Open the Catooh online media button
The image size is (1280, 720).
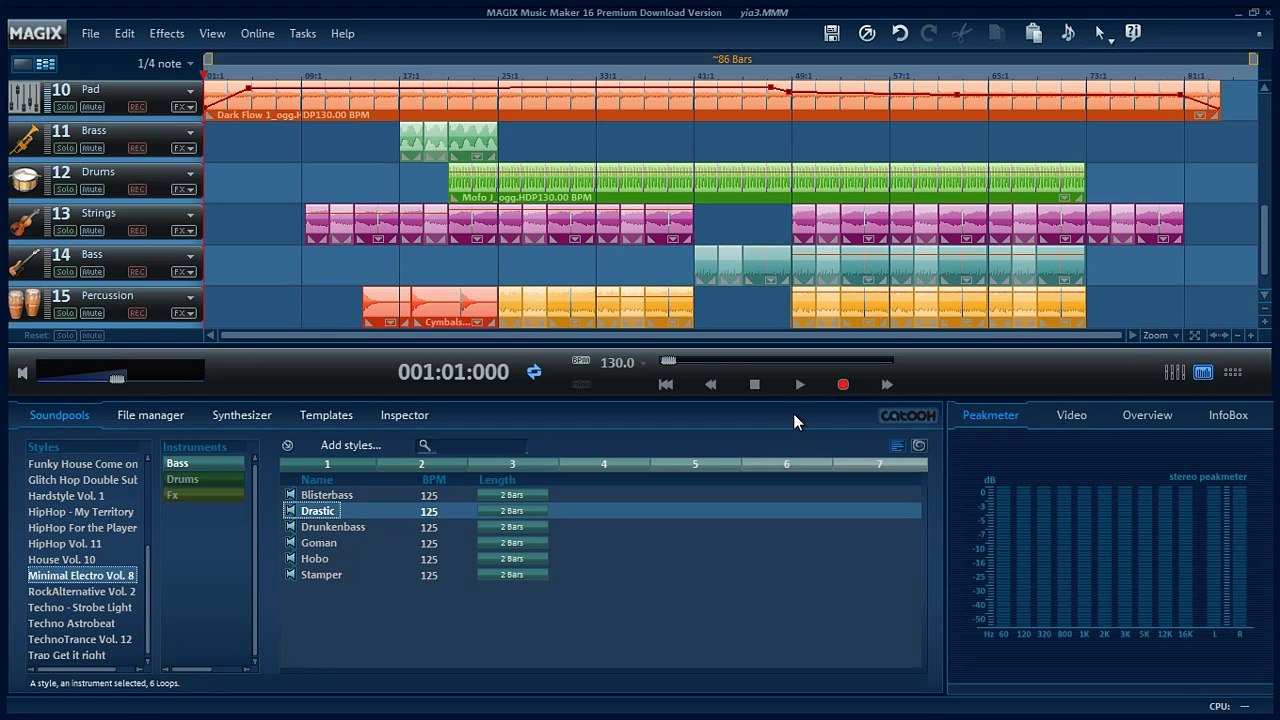pyautogui.click(x=908, y=415)
